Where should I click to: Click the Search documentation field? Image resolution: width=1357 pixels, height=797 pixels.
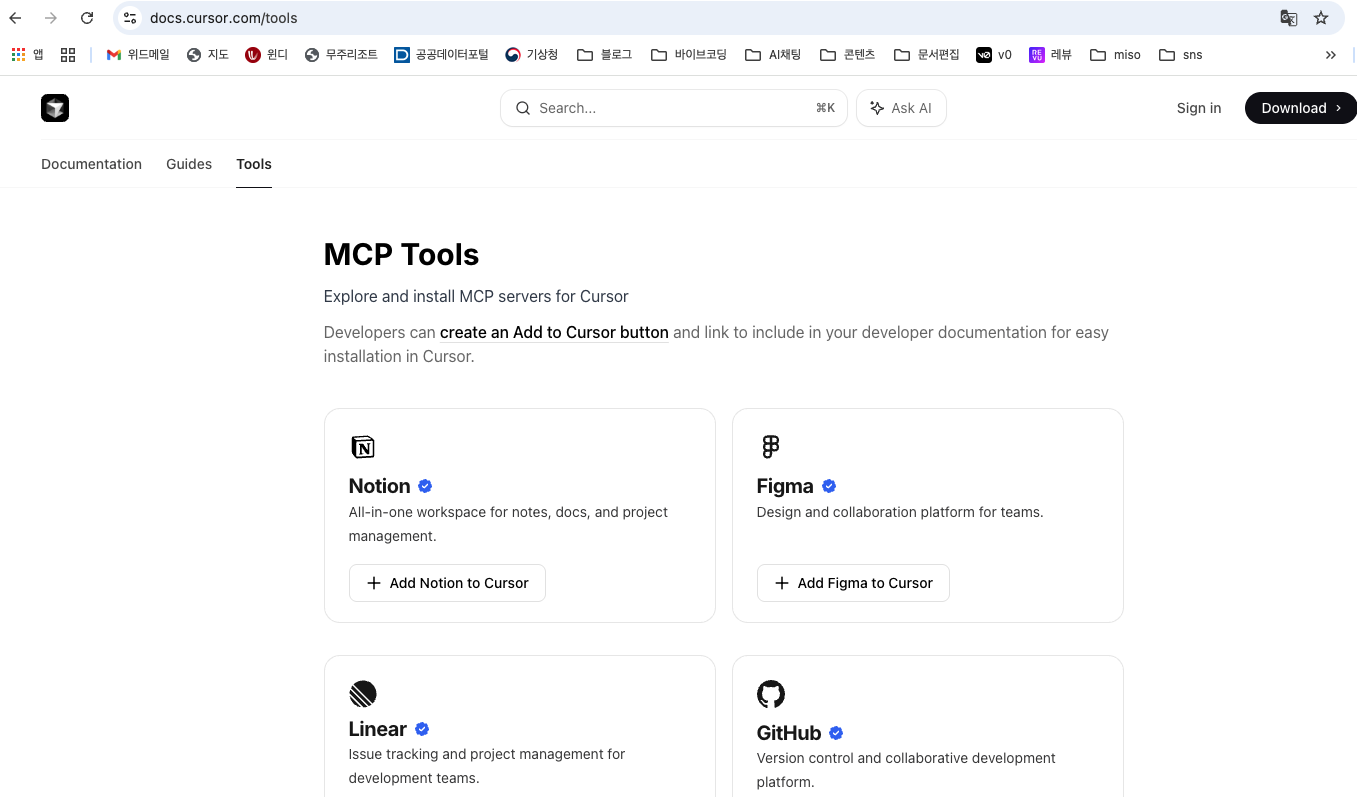(673, 108)
